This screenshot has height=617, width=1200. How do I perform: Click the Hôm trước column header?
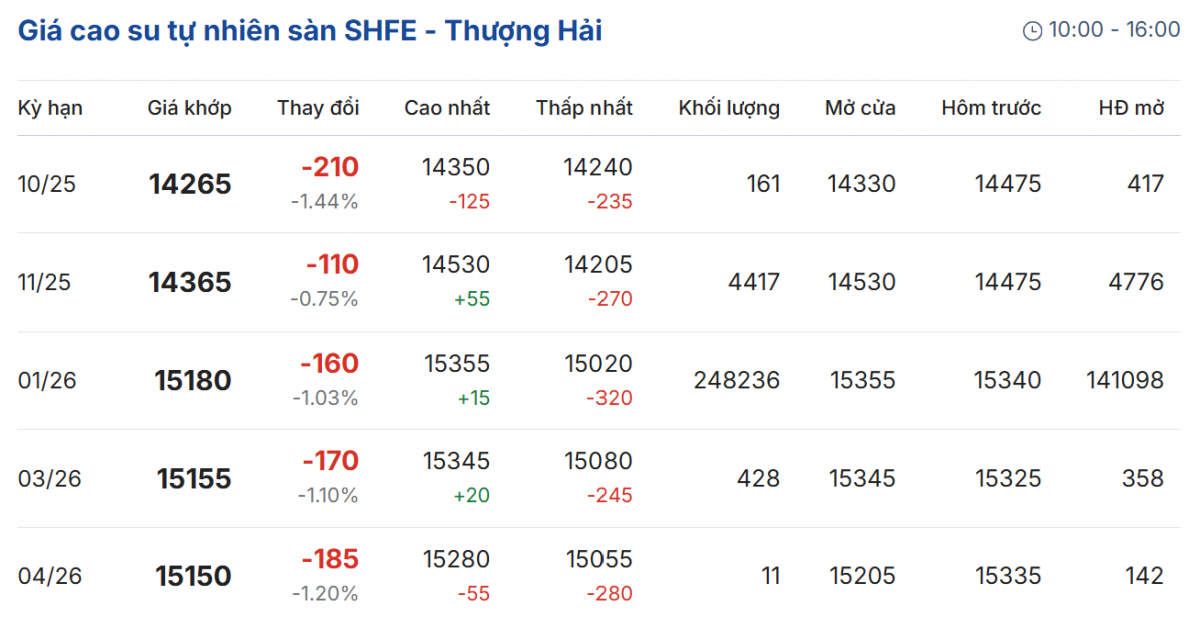[991, 108]
